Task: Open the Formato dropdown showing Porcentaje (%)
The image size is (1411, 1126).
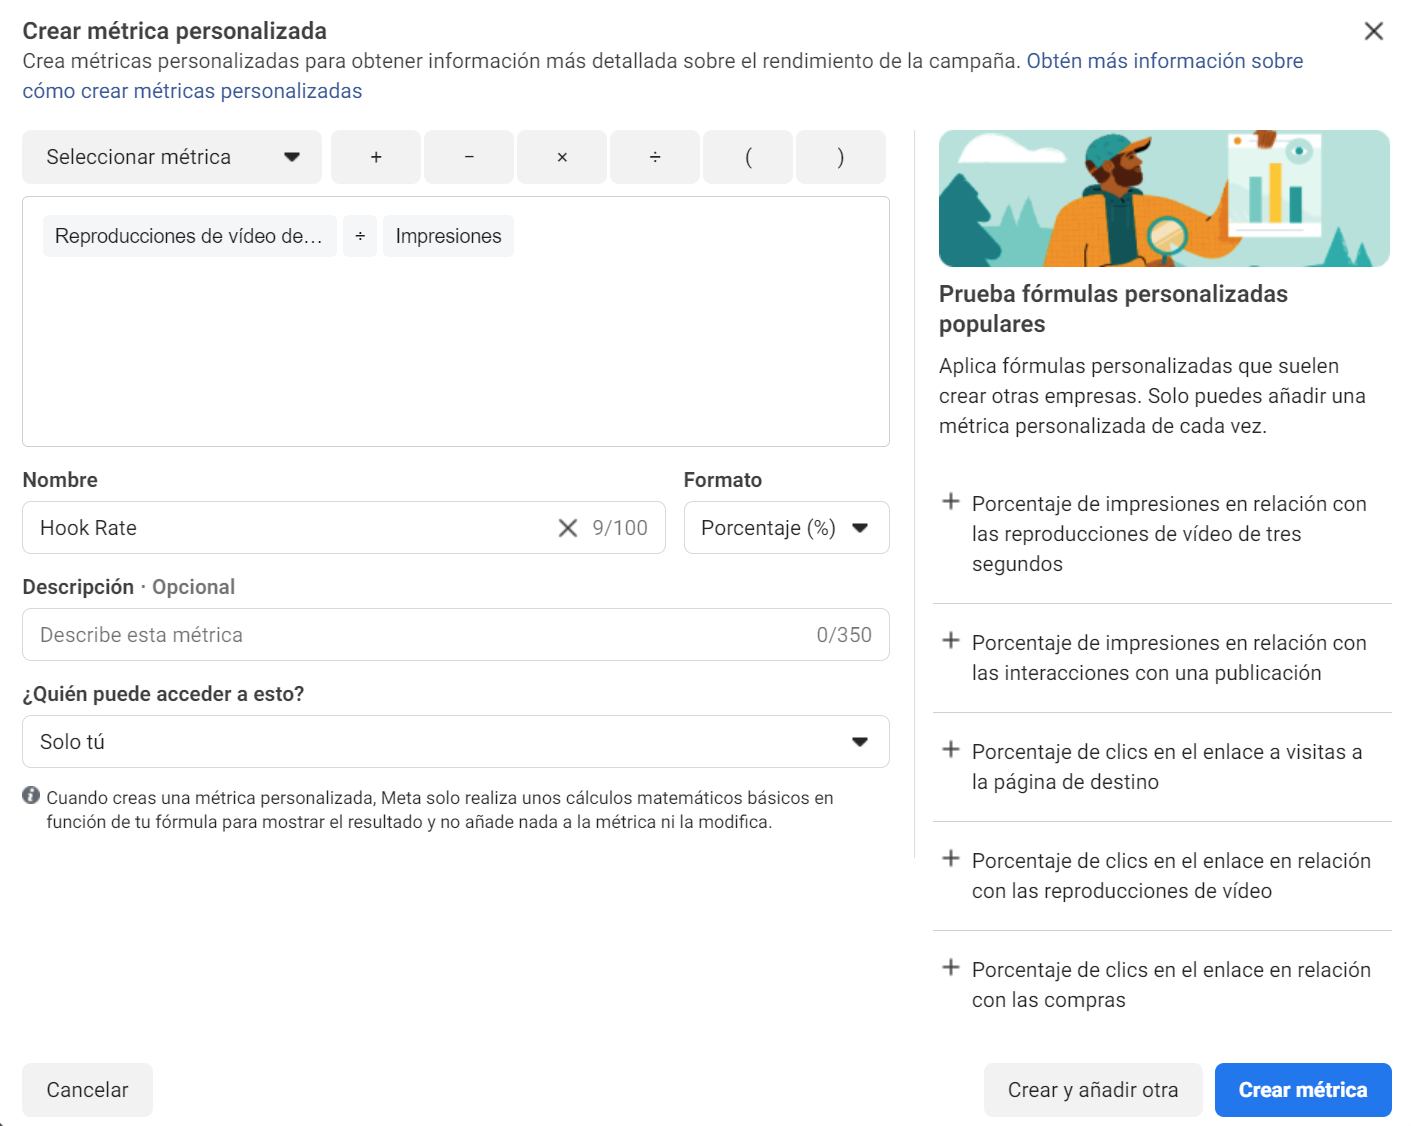Action: tap(786, 527)
